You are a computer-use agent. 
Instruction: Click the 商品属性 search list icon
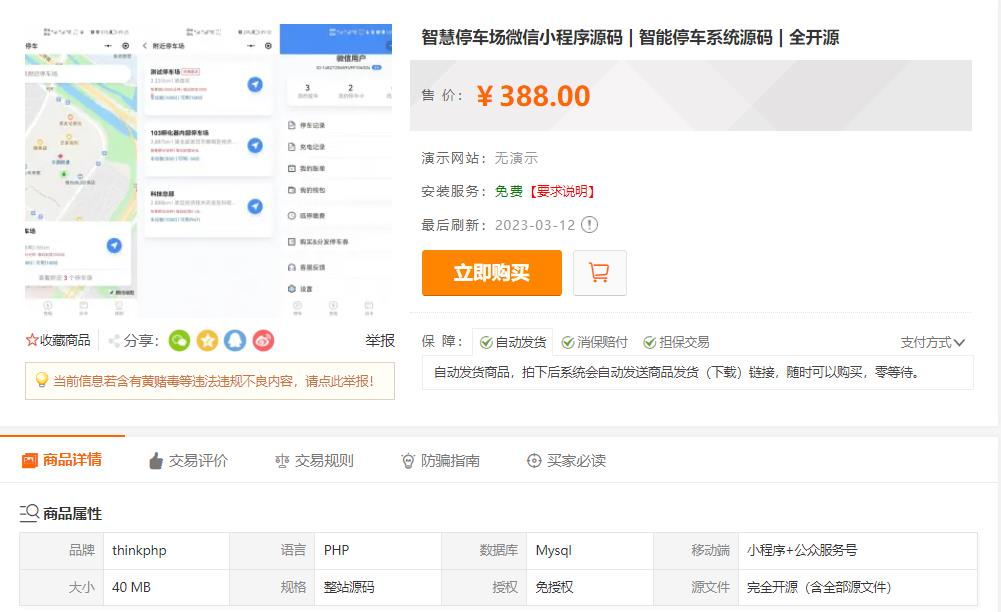[x=29, y=513]
